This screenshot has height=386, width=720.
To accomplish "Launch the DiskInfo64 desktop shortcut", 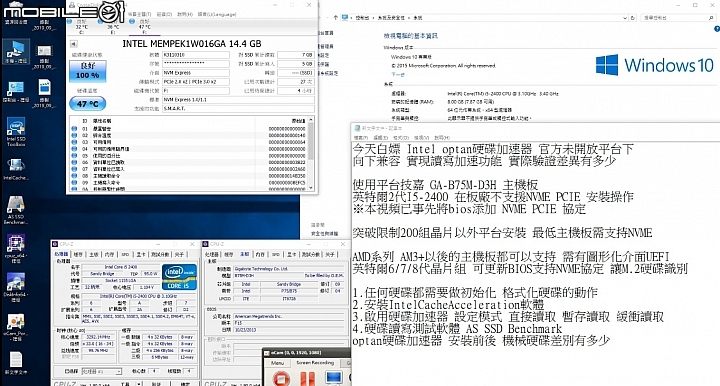I will click(16, 287).
